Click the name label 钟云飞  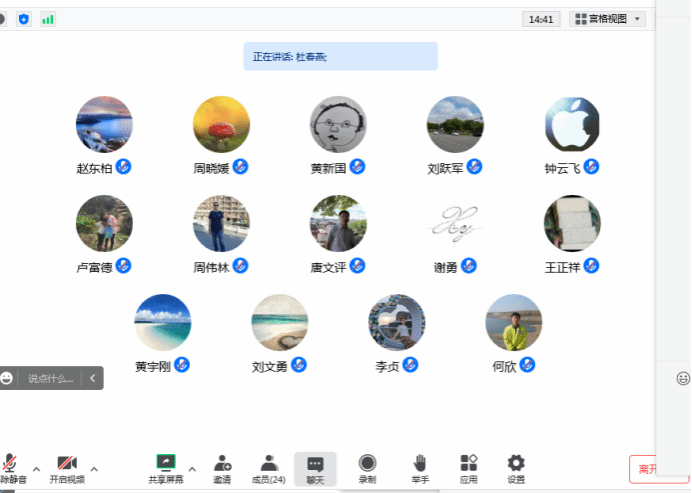pyautogui.click(x=562, y=168)
